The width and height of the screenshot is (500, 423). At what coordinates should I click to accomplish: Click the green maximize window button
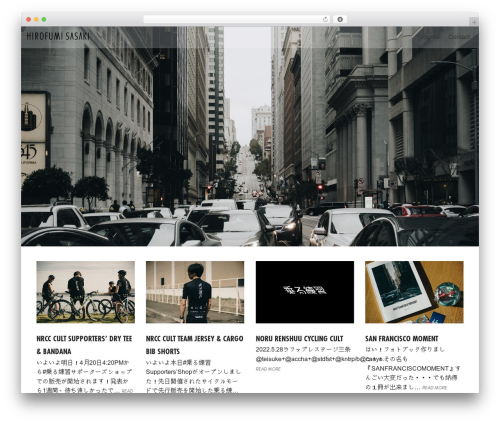[44, 20]
